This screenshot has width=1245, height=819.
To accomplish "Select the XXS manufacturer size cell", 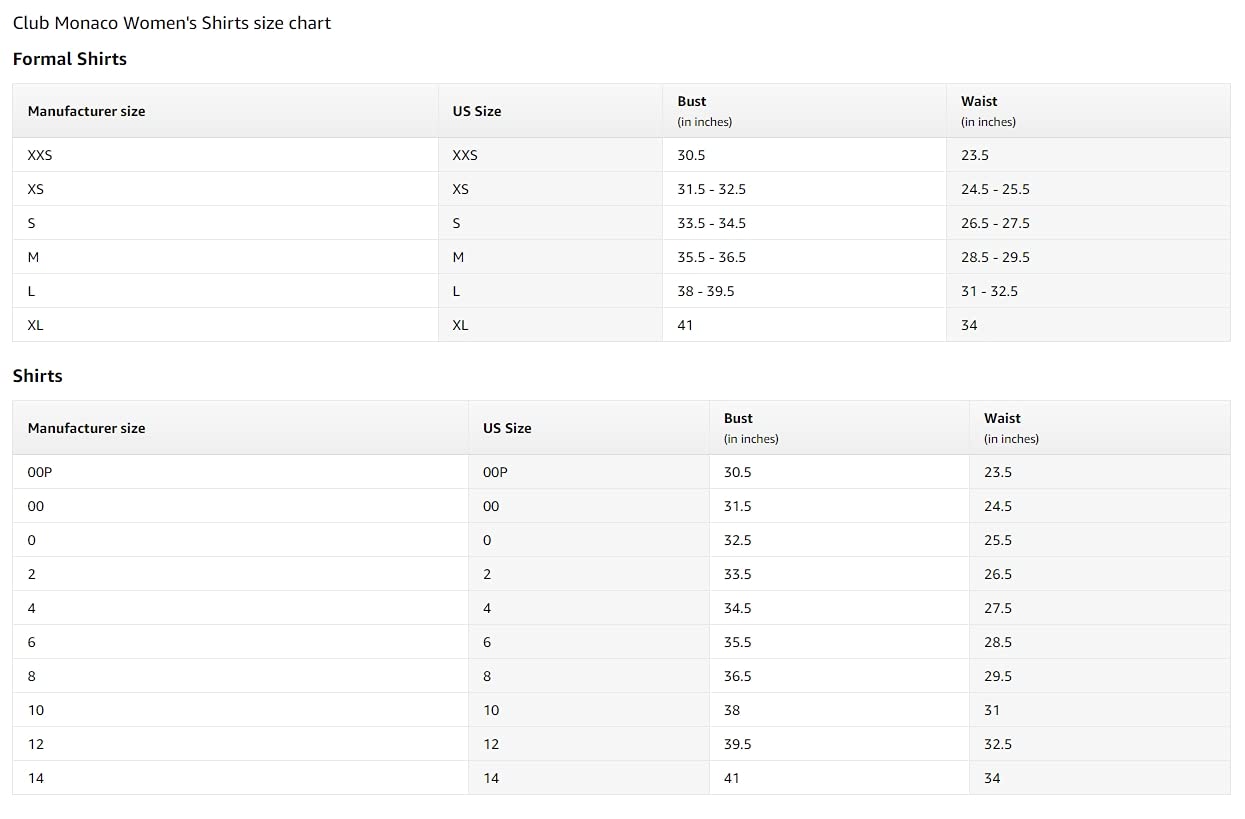I will click(x=225, y=155).
